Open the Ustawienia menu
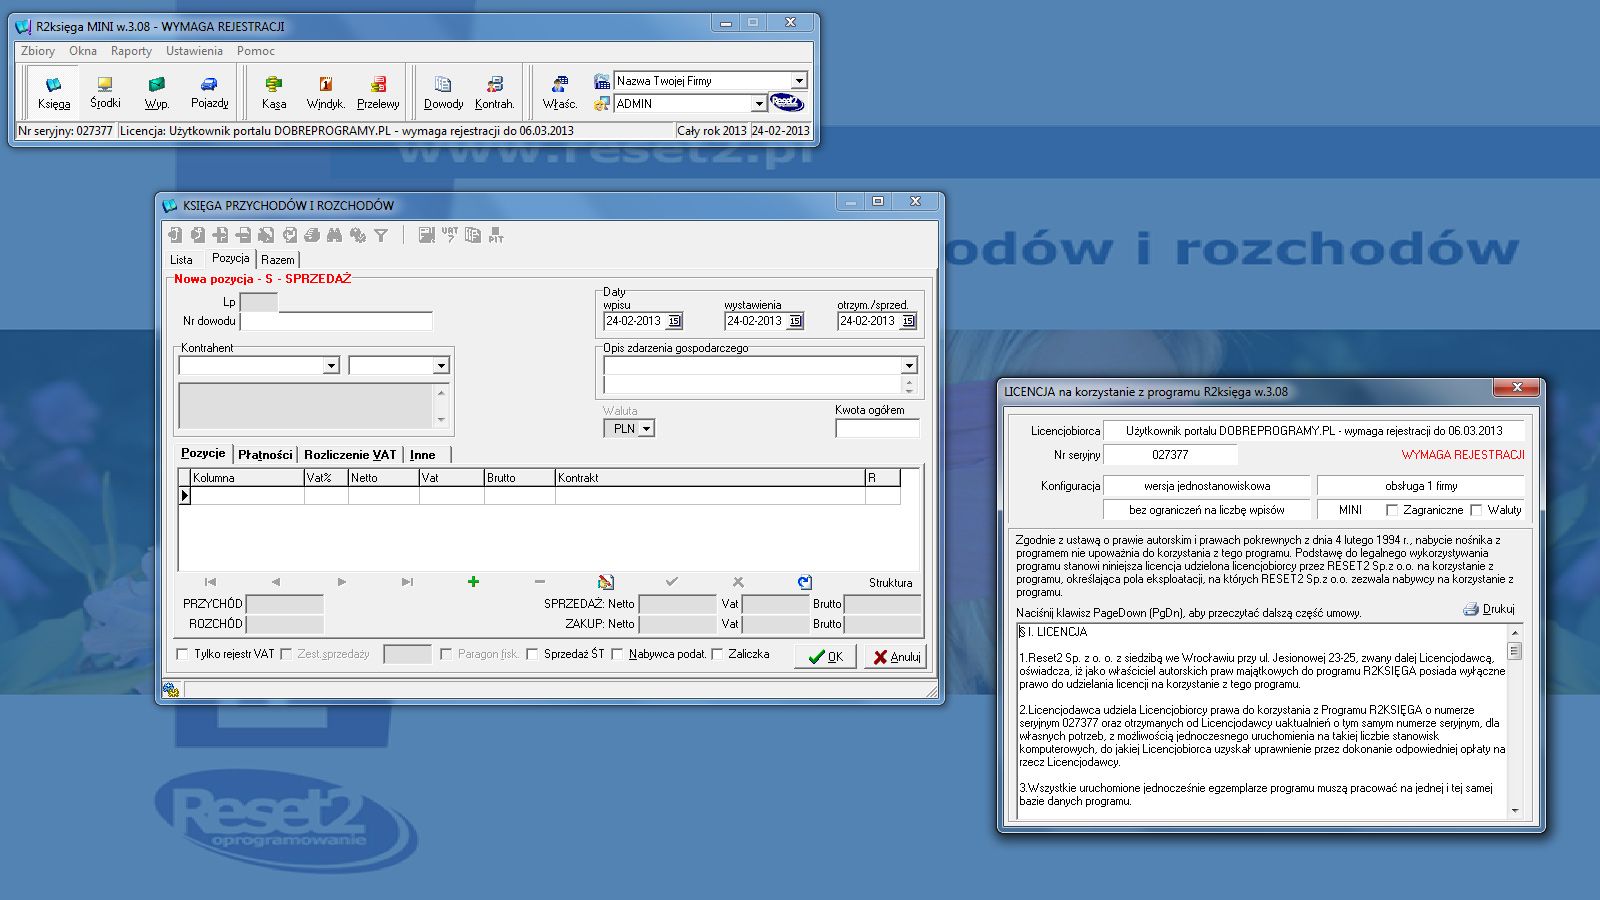 [194, 51]
